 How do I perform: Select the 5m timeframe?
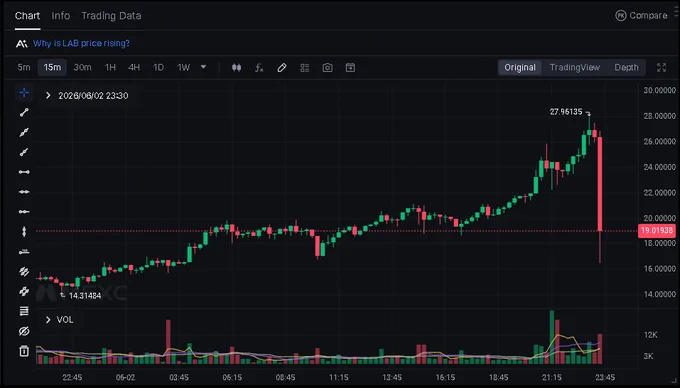pos(24,68)
